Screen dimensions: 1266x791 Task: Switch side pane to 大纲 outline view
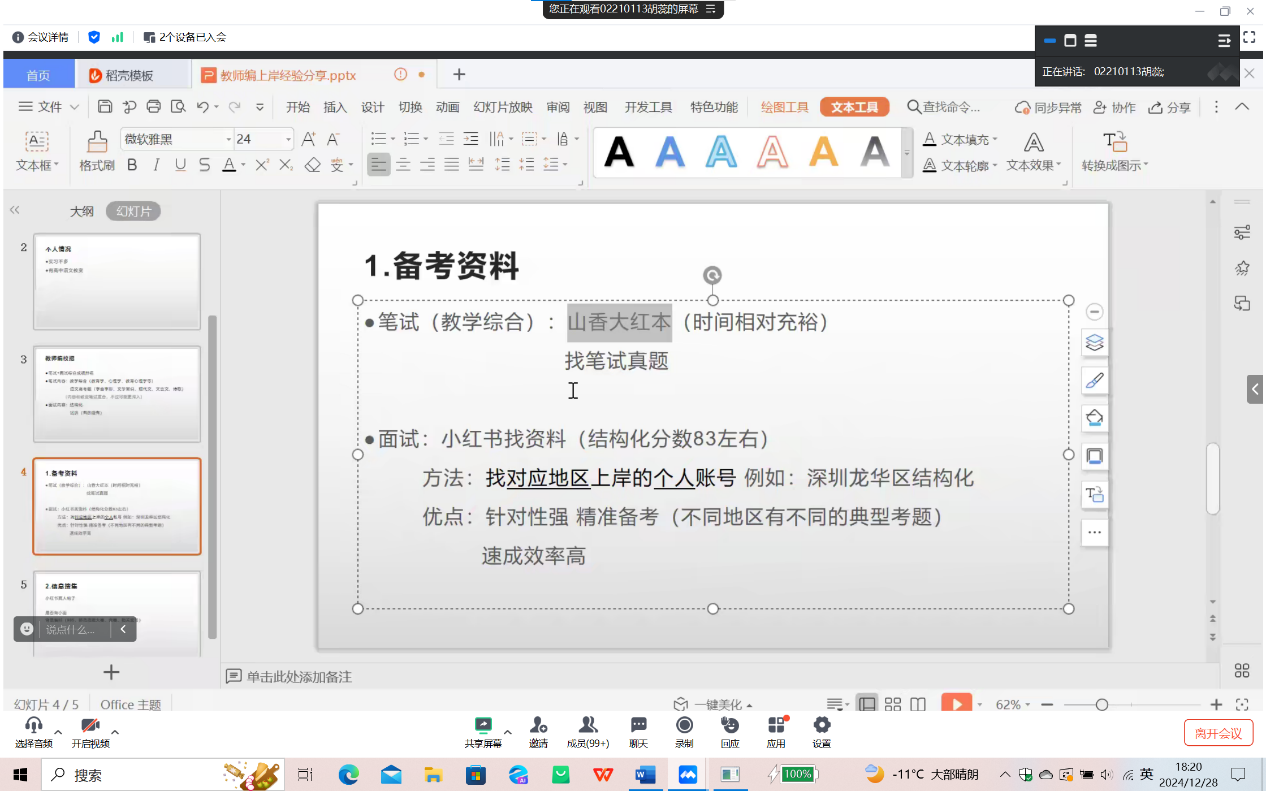(x=82, y=211)
